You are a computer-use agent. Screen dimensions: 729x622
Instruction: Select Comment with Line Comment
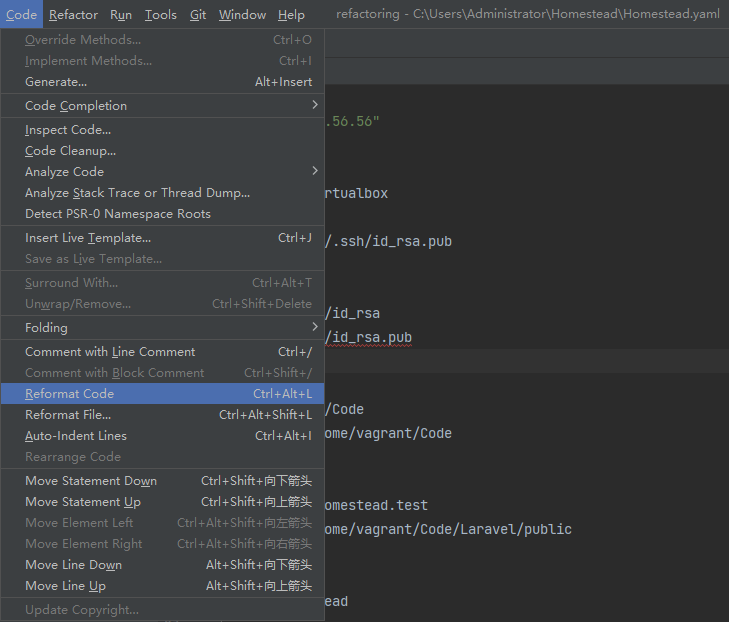point(110,352)
